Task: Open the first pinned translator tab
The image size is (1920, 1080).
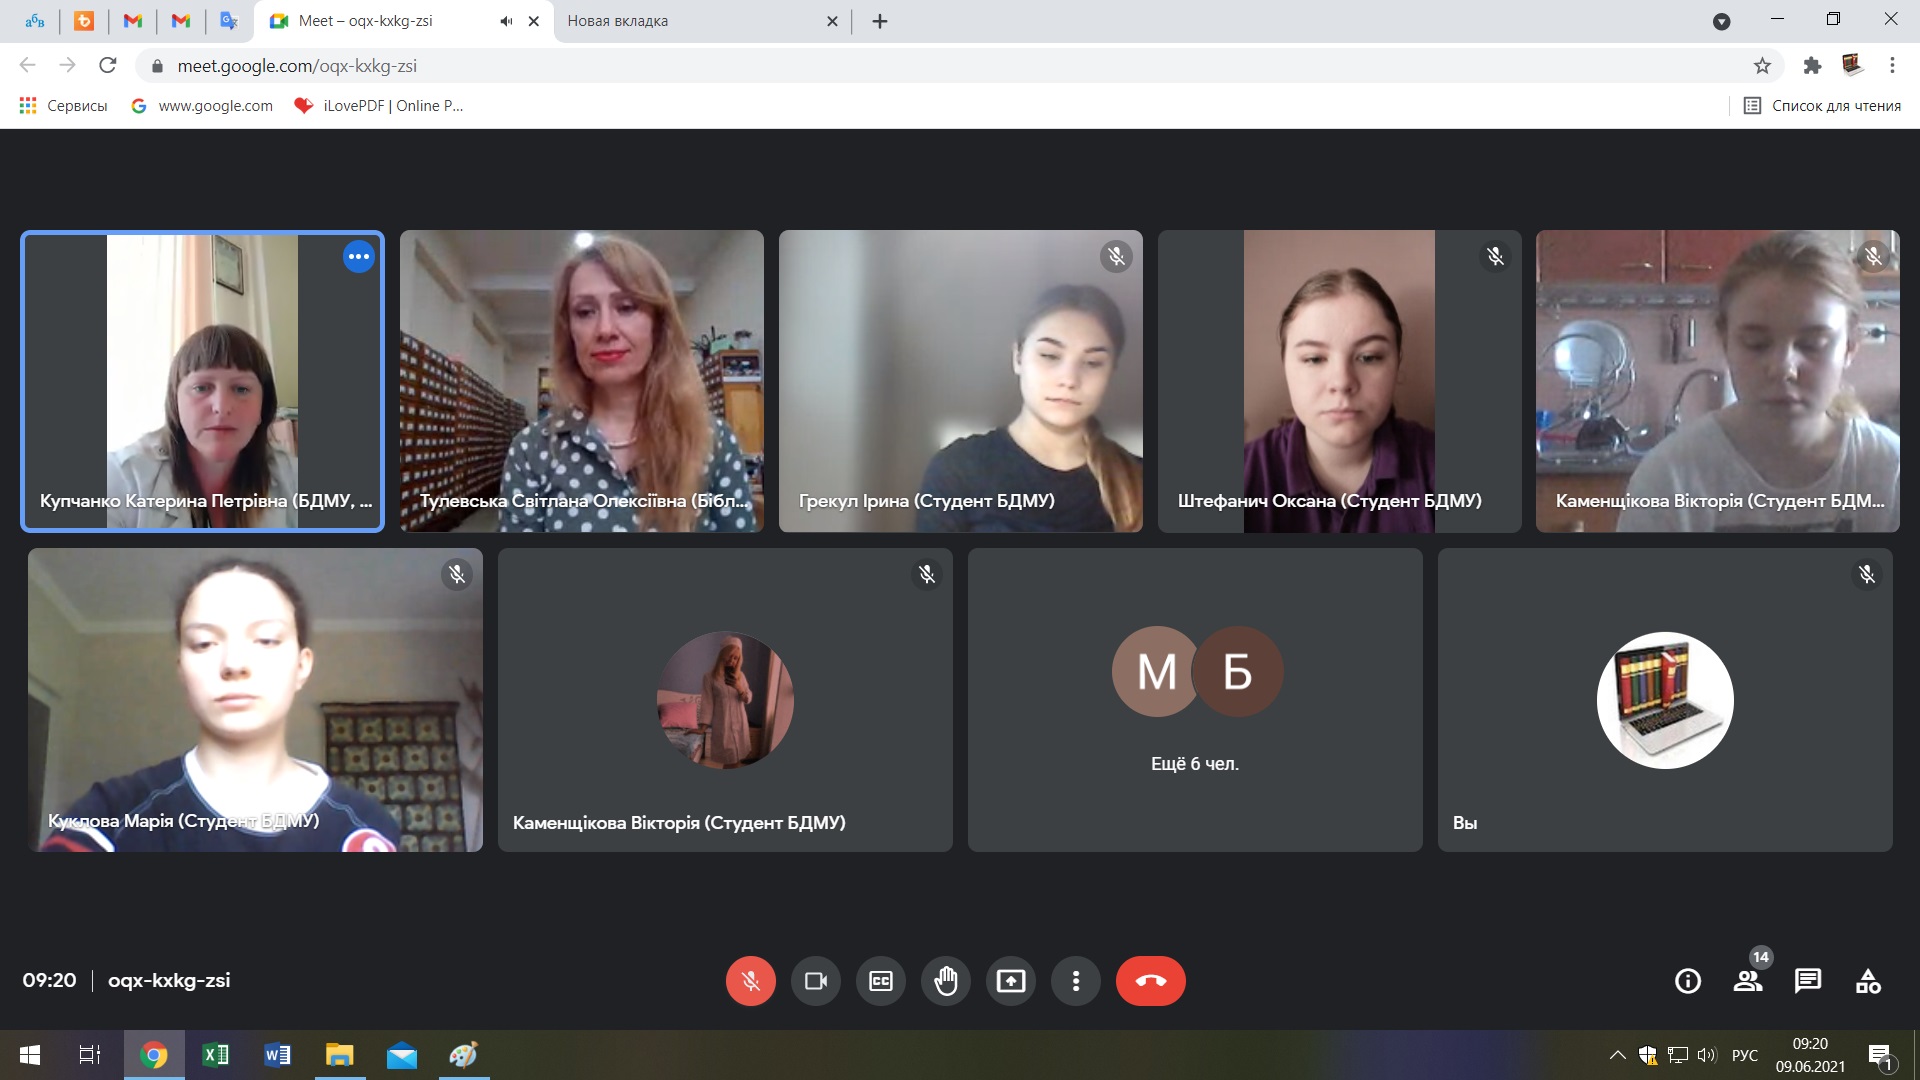Action: pos(35,21)
